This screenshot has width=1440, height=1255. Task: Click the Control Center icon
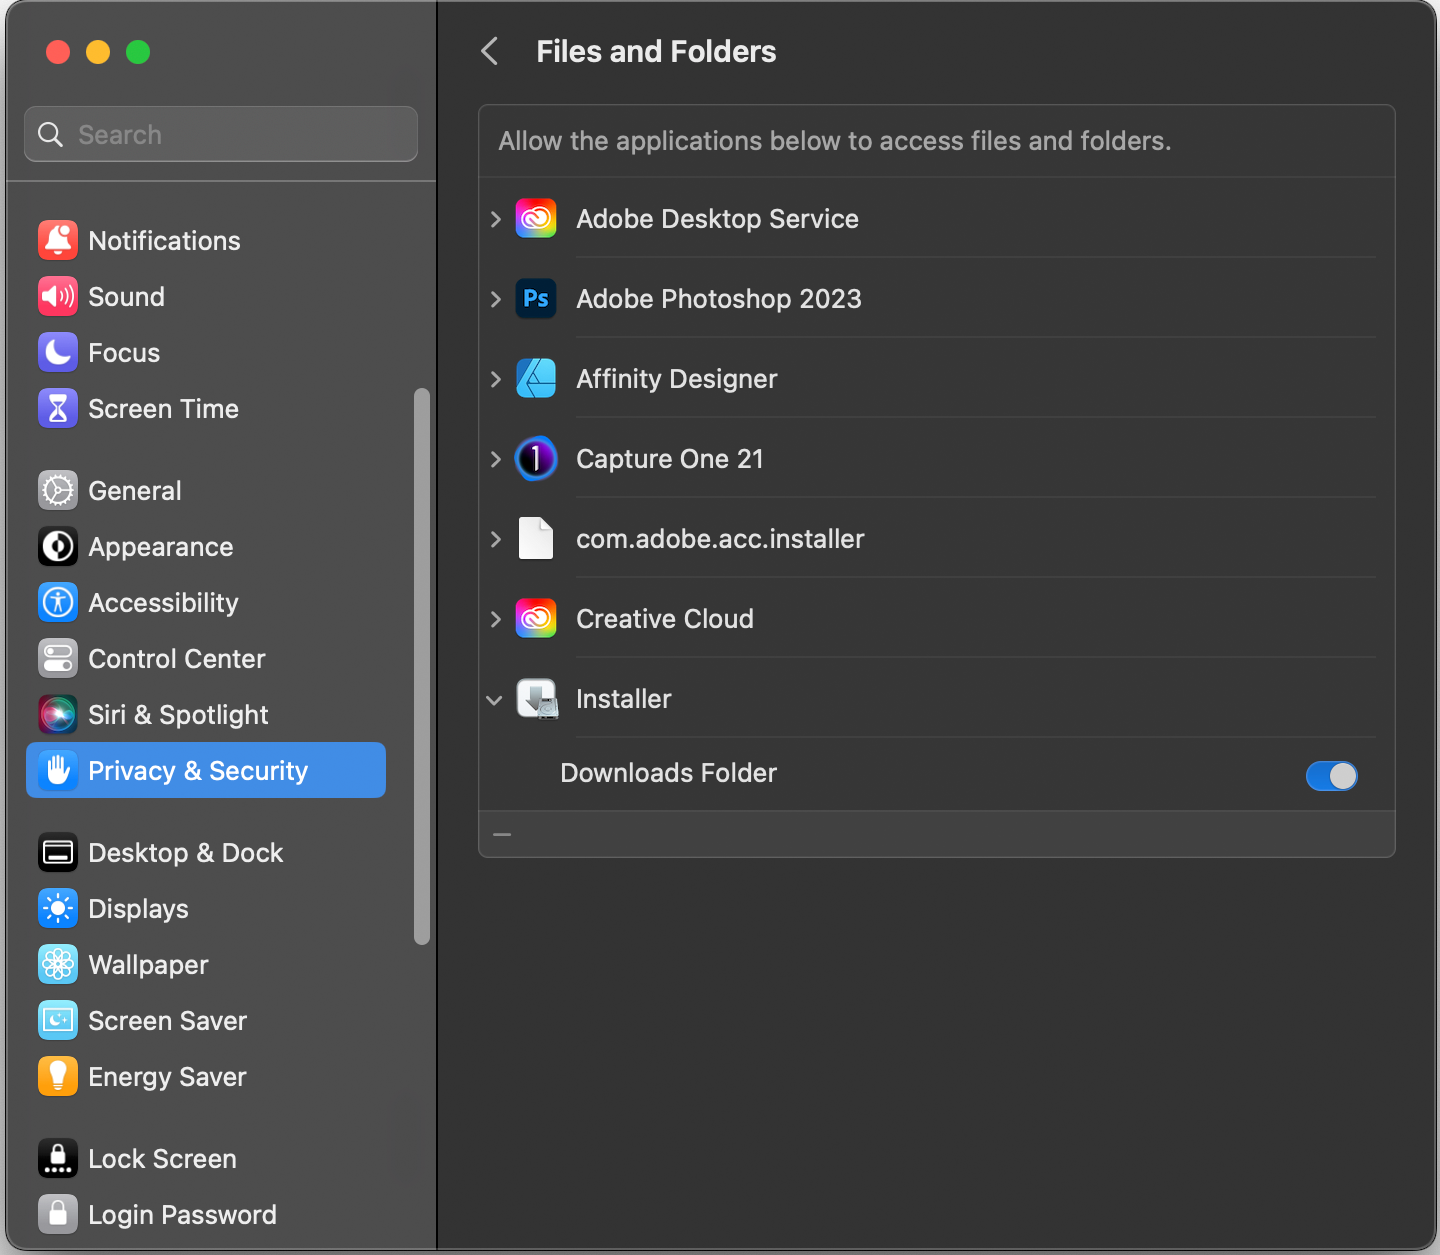pyautogui.click(x=58, y=658)
